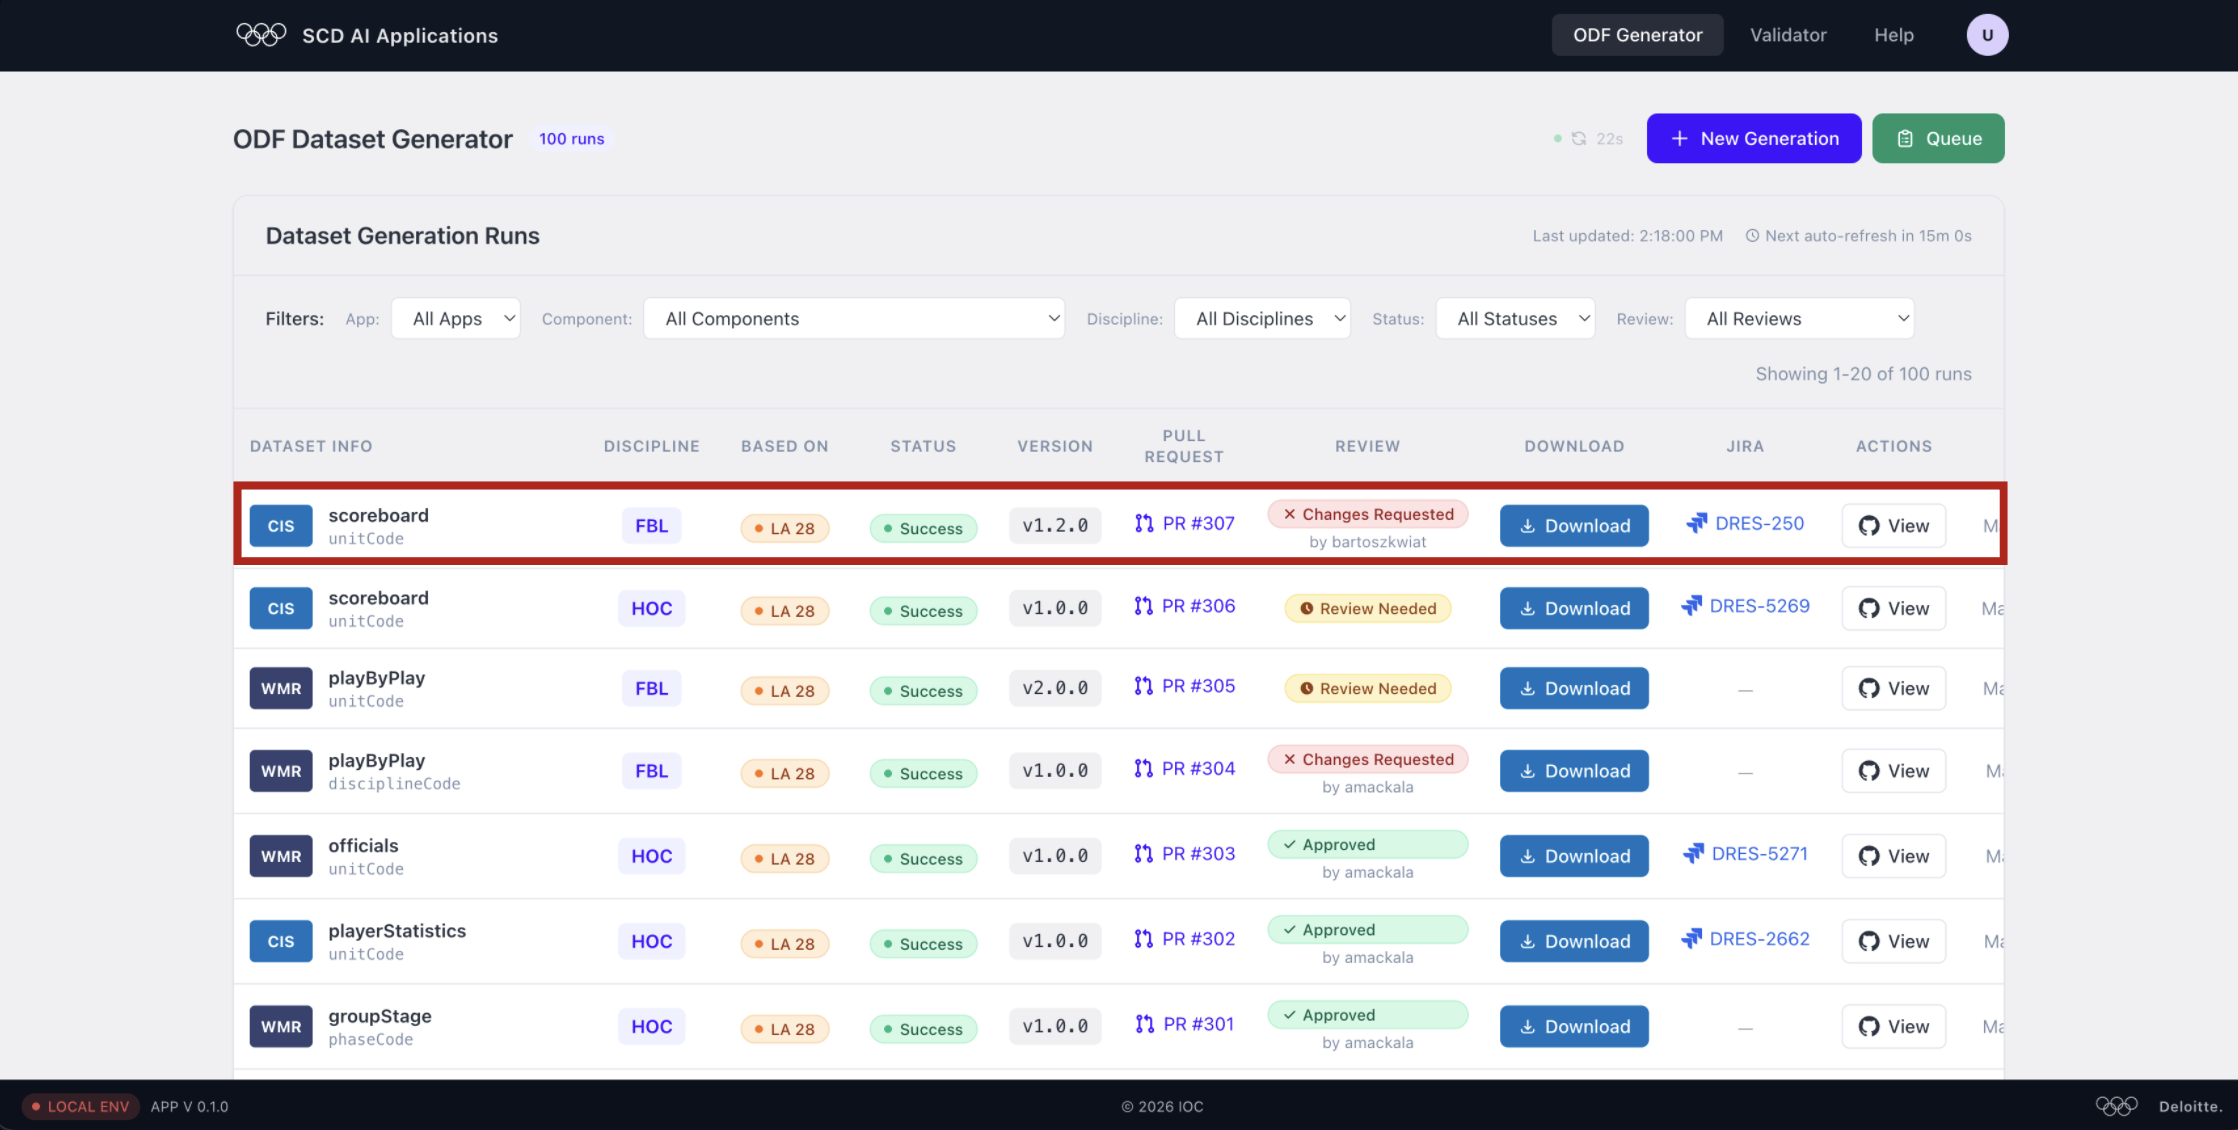Click the clipboard icon on Queue button

pos(1905,139)
